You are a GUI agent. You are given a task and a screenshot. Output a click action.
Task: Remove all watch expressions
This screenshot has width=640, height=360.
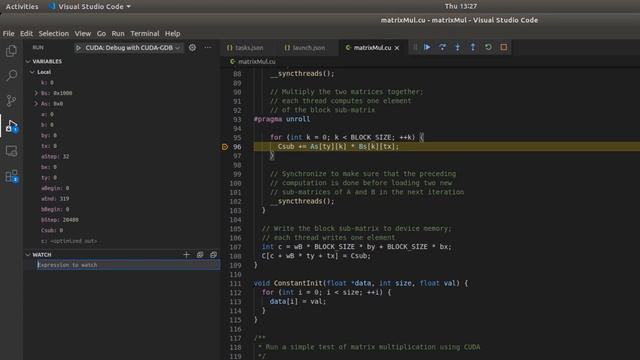(213, 255)
